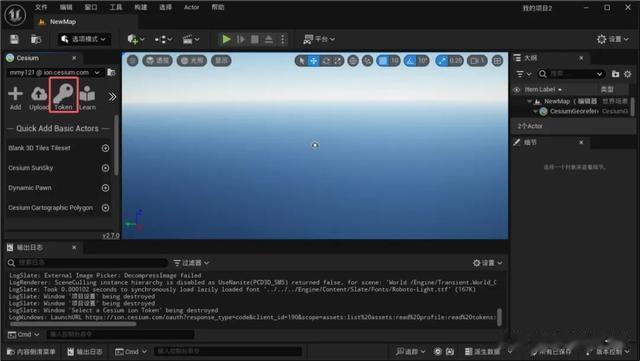Close the Cesium panel tab
The width and height of the screenshot is (640, 361).
pos(74,58)
